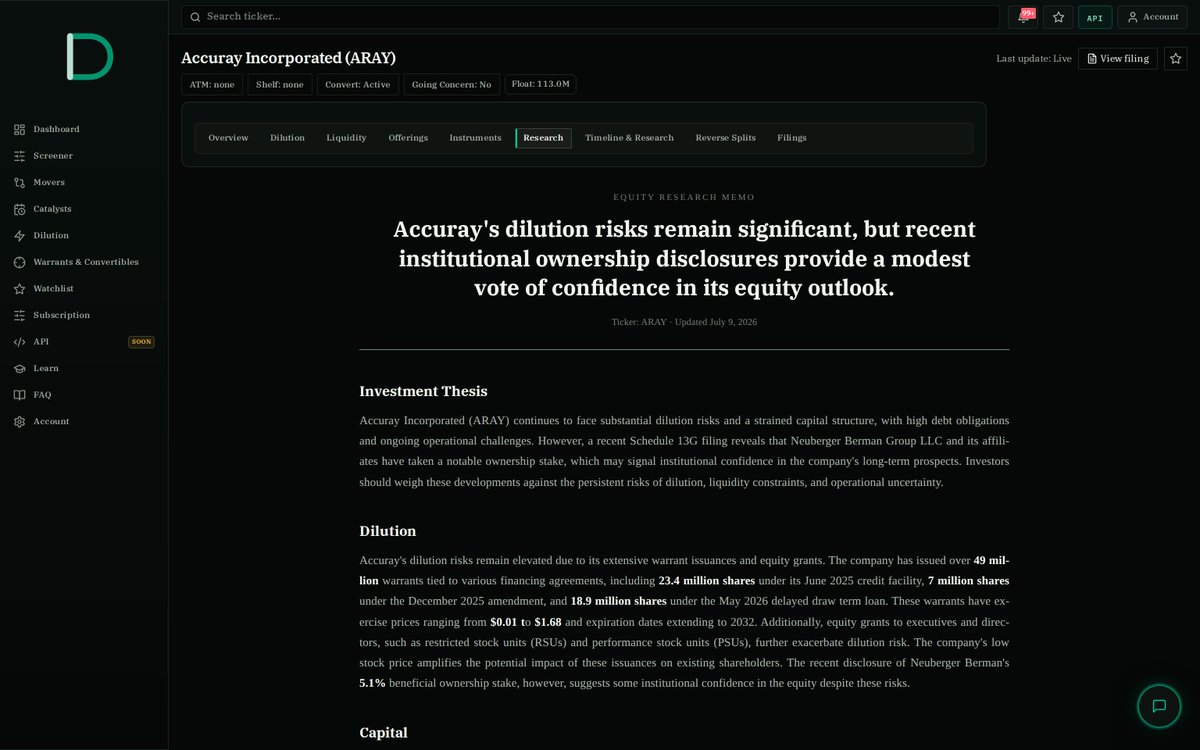
Task: Click the Float: 113.0M badge
Action: 540,84
